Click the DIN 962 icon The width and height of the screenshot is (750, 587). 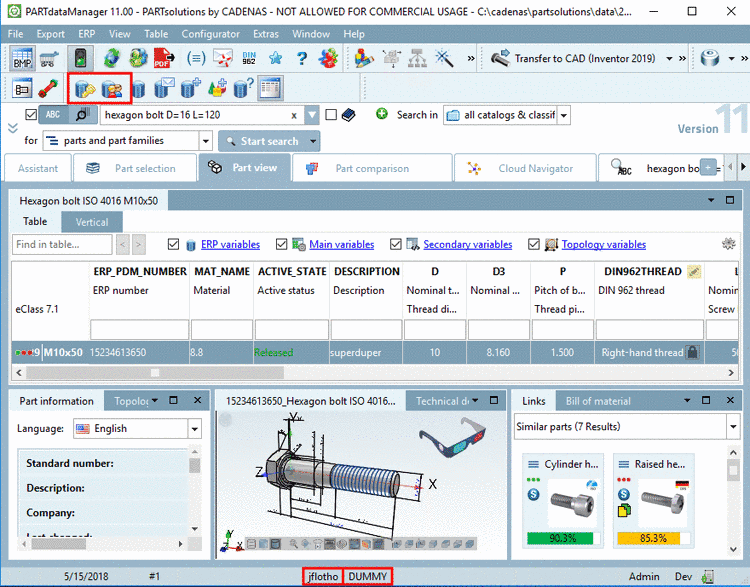point(249,58)
